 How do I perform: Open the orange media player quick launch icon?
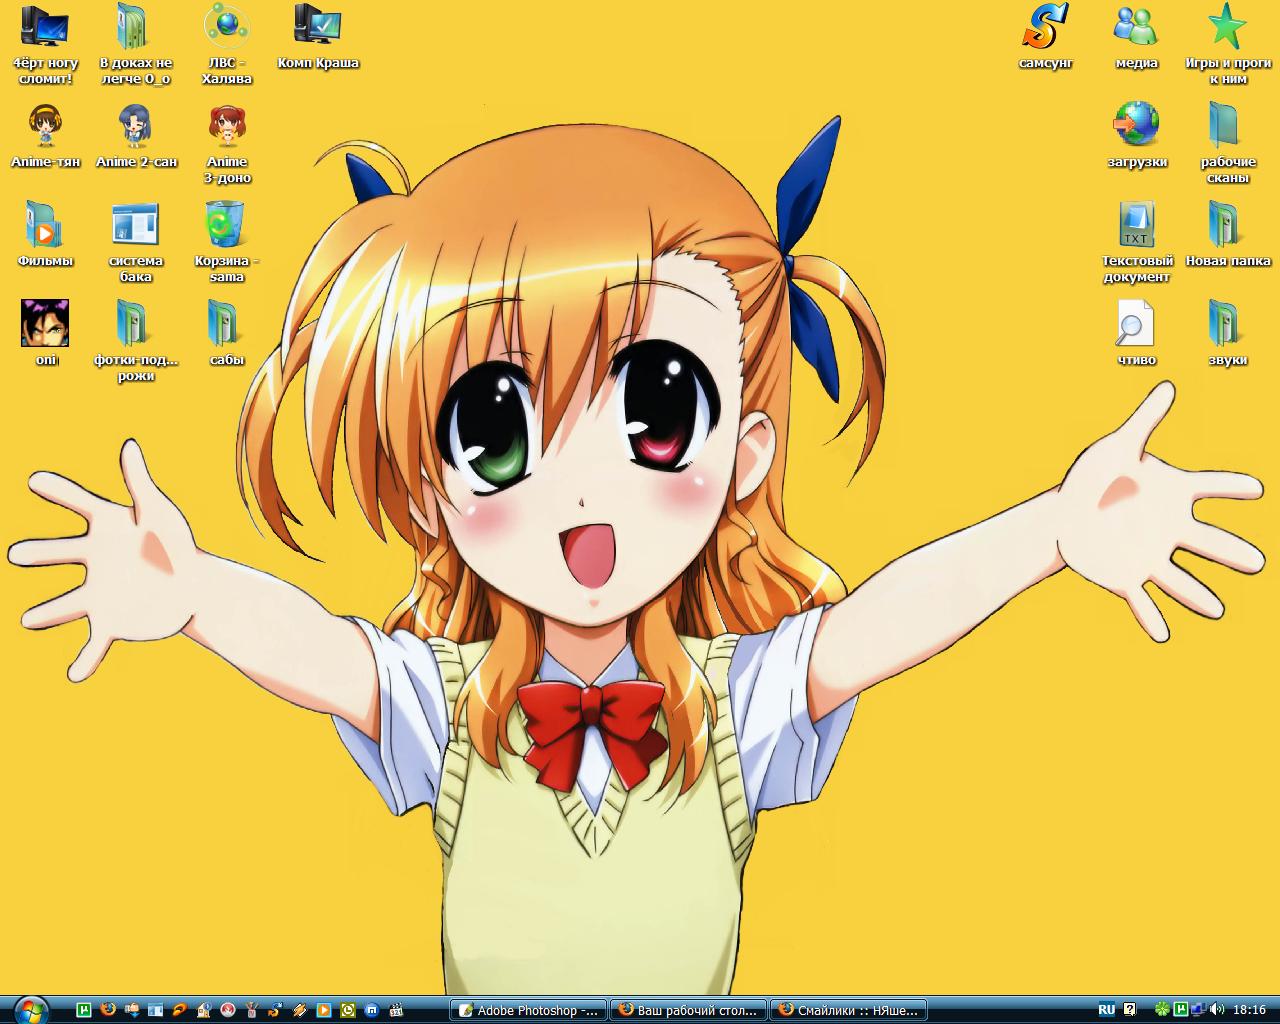(324, 1010)
